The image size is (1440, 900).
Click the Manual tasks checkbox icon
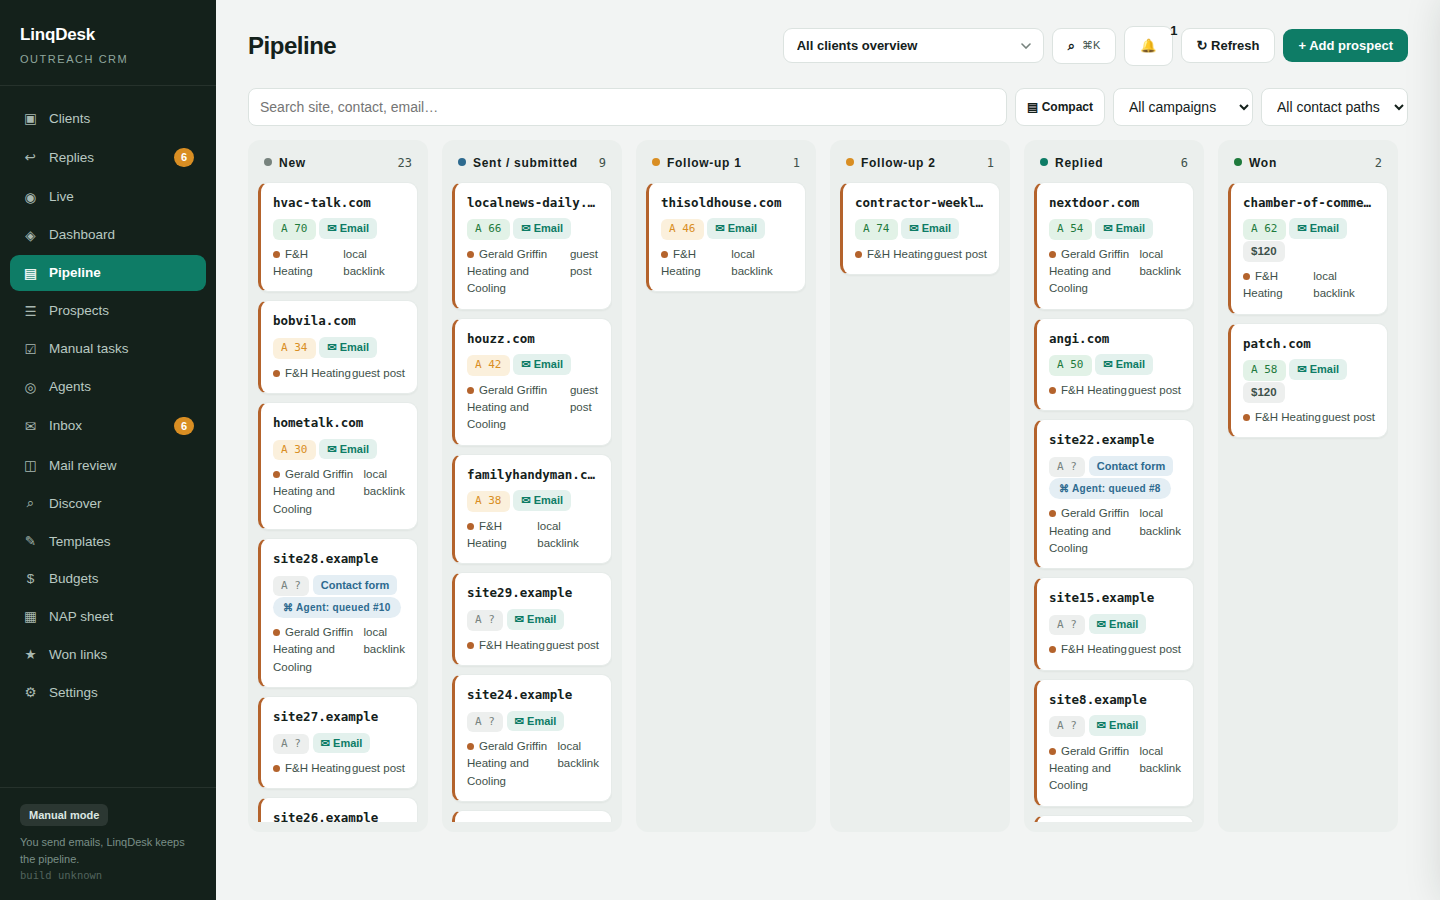pos(30,349)
